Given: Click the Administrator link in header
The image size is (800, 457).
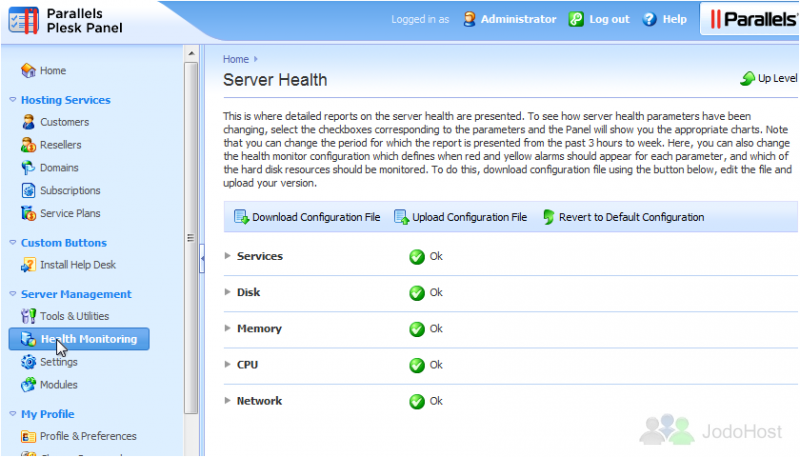Looking at the screenshot, I should click(518, 19).
